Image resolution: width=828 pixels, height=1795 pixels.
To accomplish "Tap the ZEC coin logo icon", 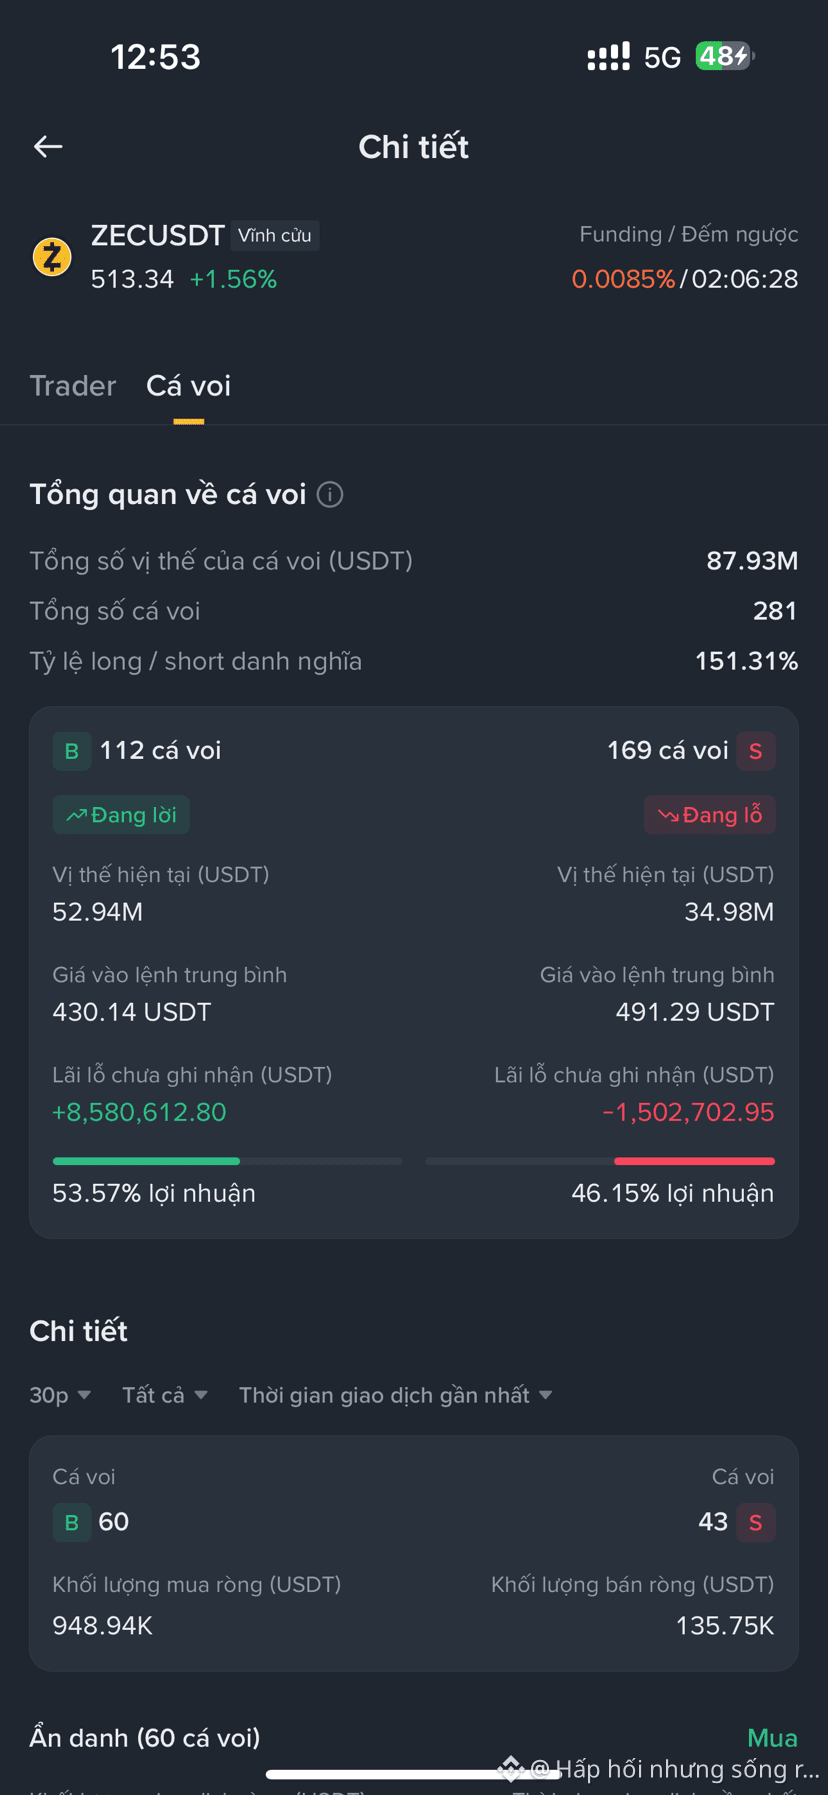I will (x=52, y=257).
